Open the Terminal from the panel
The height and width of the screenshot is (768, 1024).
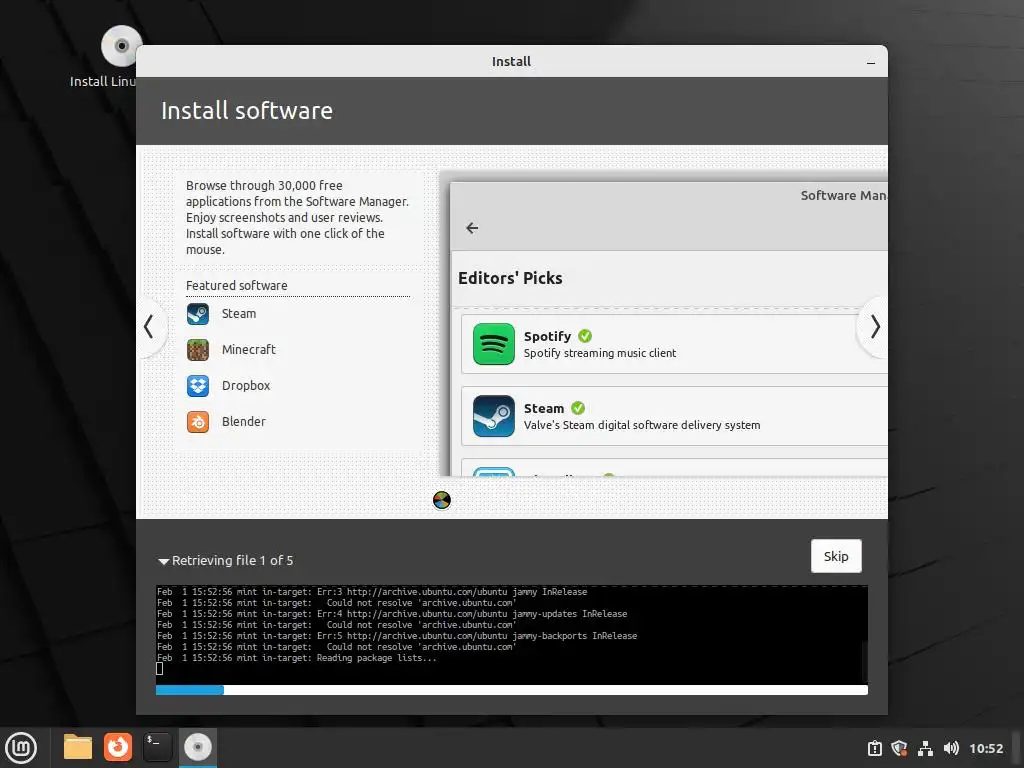(x=157, y=747)
